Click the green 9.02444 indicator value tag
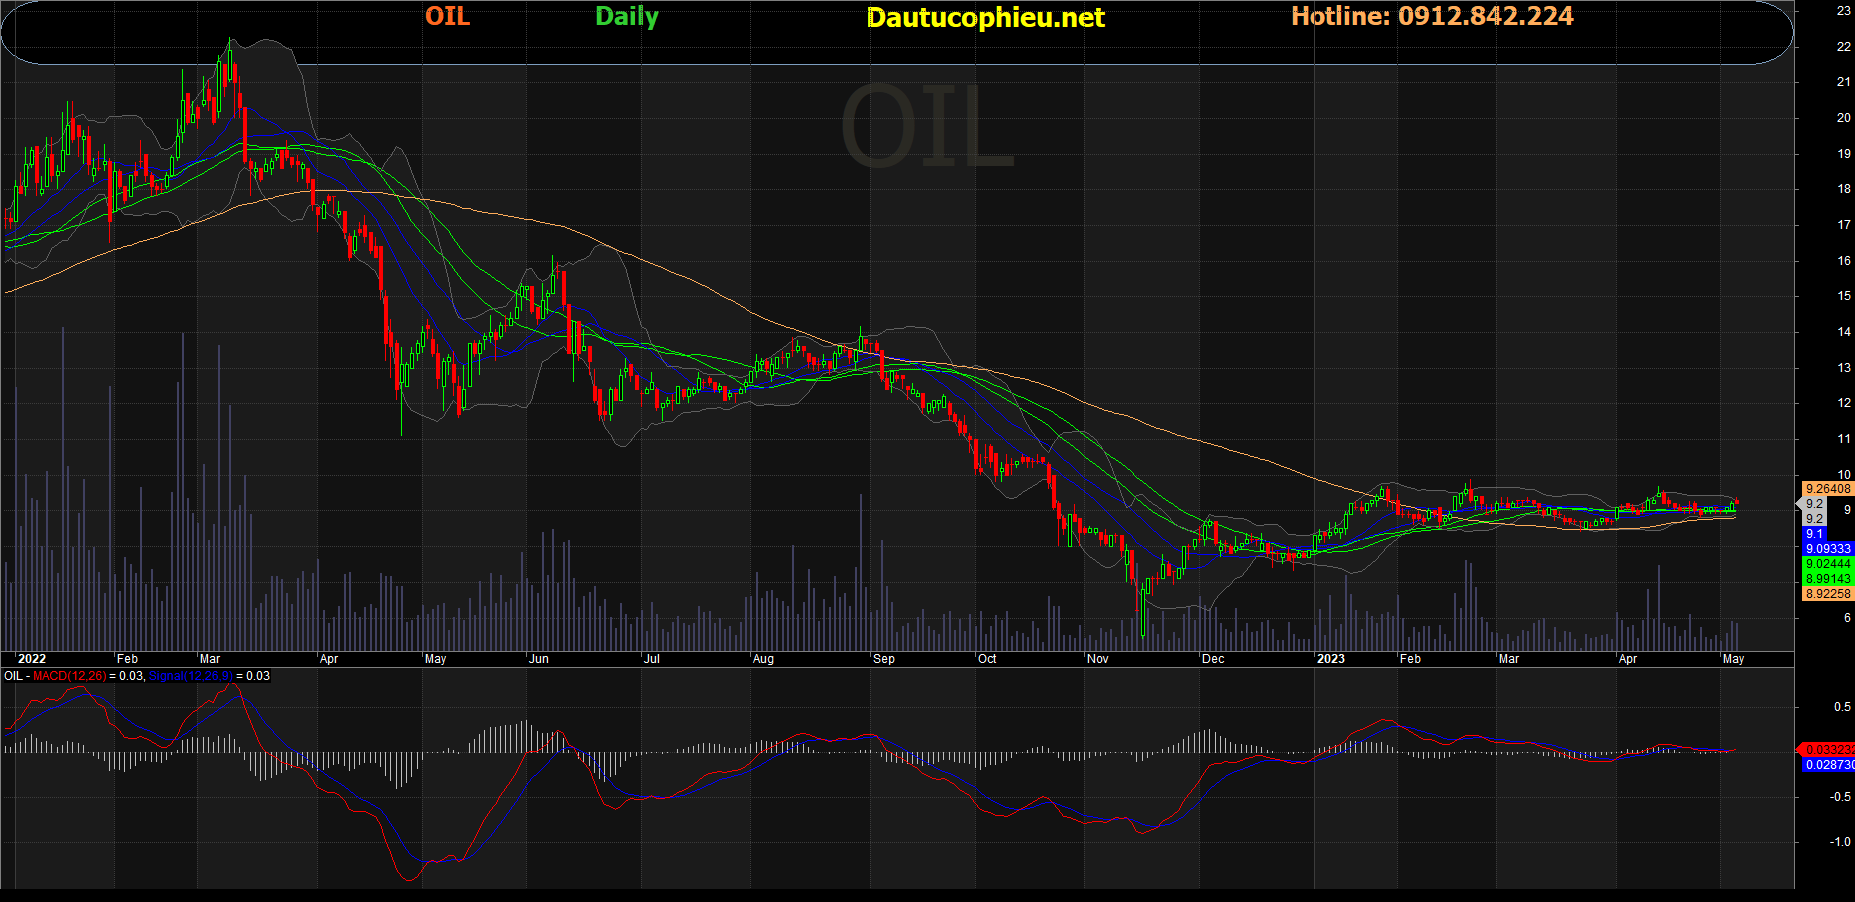Screen dimensions: 1855x902 pyautogui.click(x=1828, y=564)
